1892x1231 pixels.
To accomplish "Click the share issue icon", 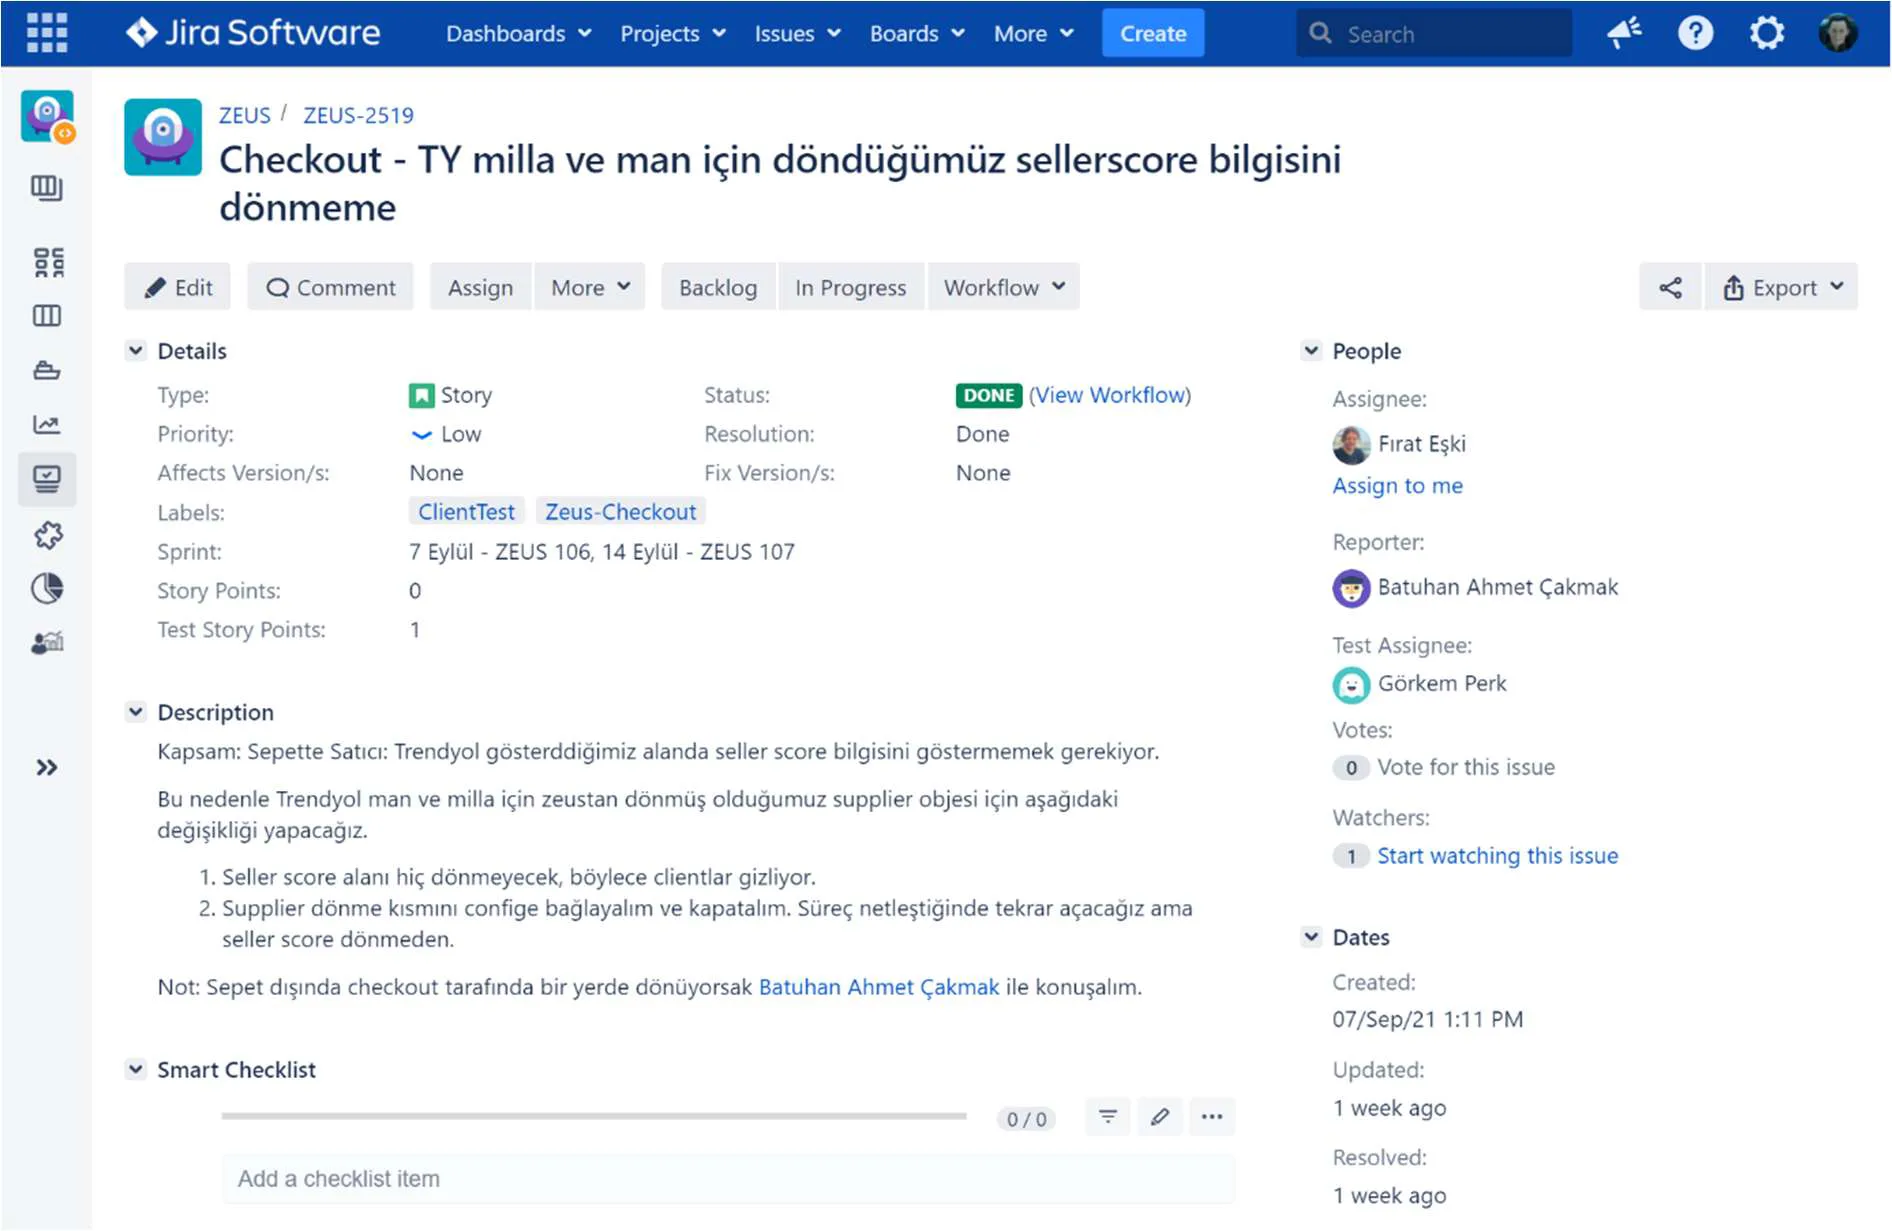I will point(1670,288).
